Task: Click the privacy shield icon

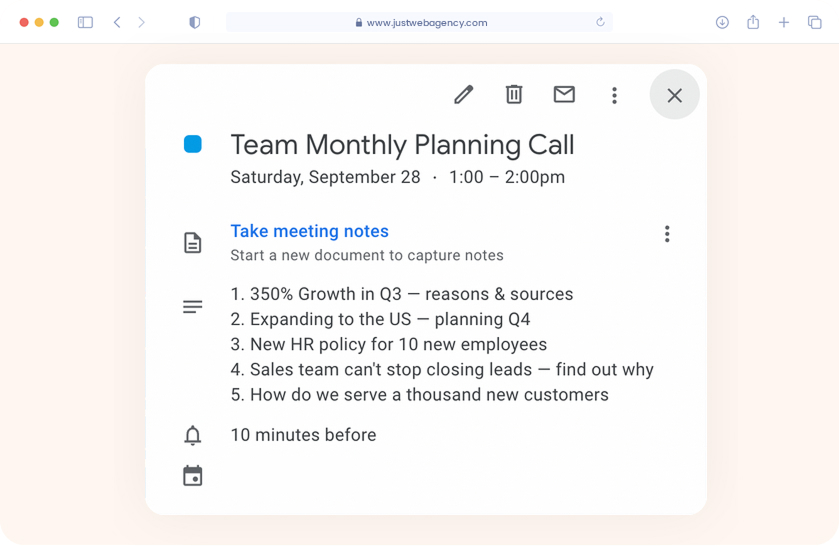Action: [x=194, y=22]
